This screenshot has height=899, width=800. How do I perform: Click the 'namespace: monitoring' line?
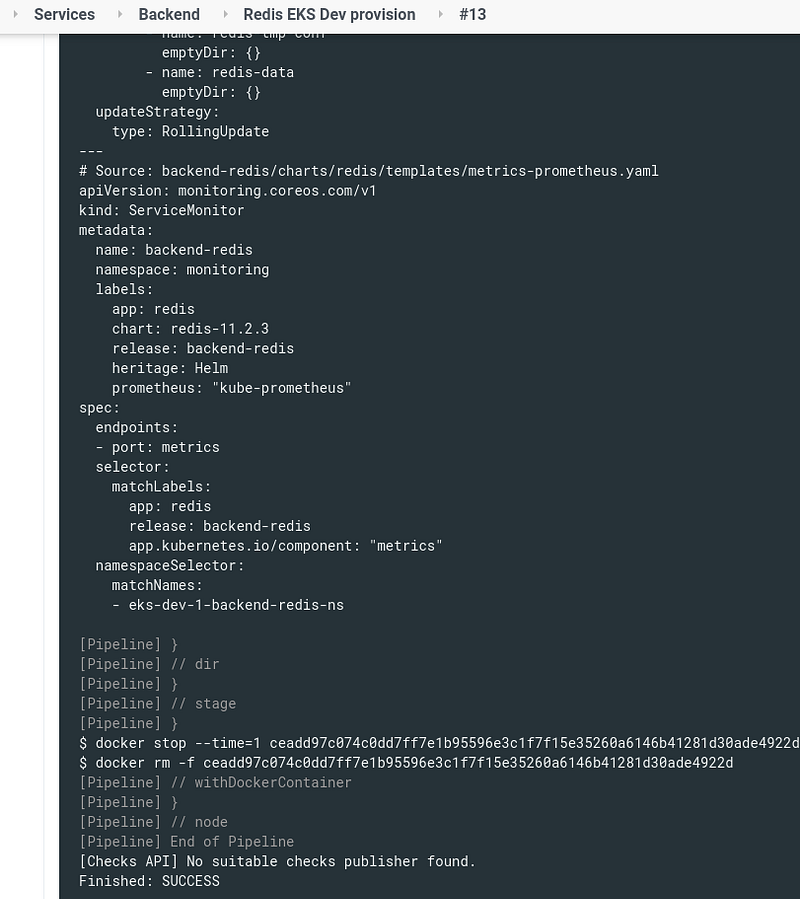tap(182, 269)
